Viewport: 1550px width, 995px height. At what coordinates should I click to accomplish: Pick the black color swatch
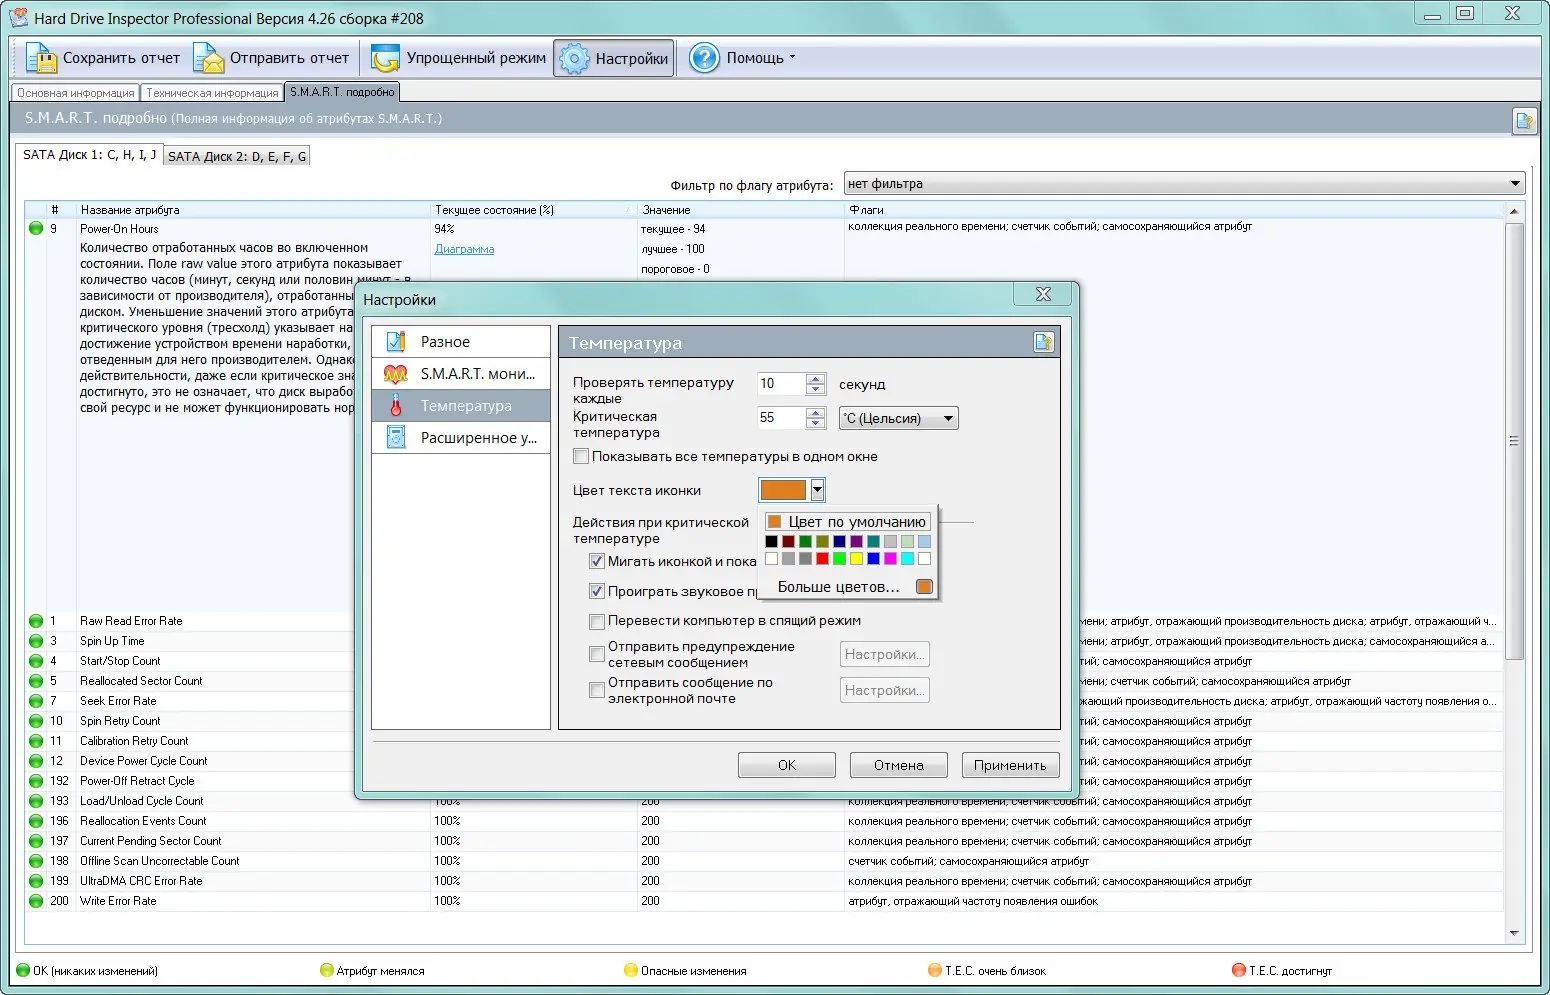point(771,541)
